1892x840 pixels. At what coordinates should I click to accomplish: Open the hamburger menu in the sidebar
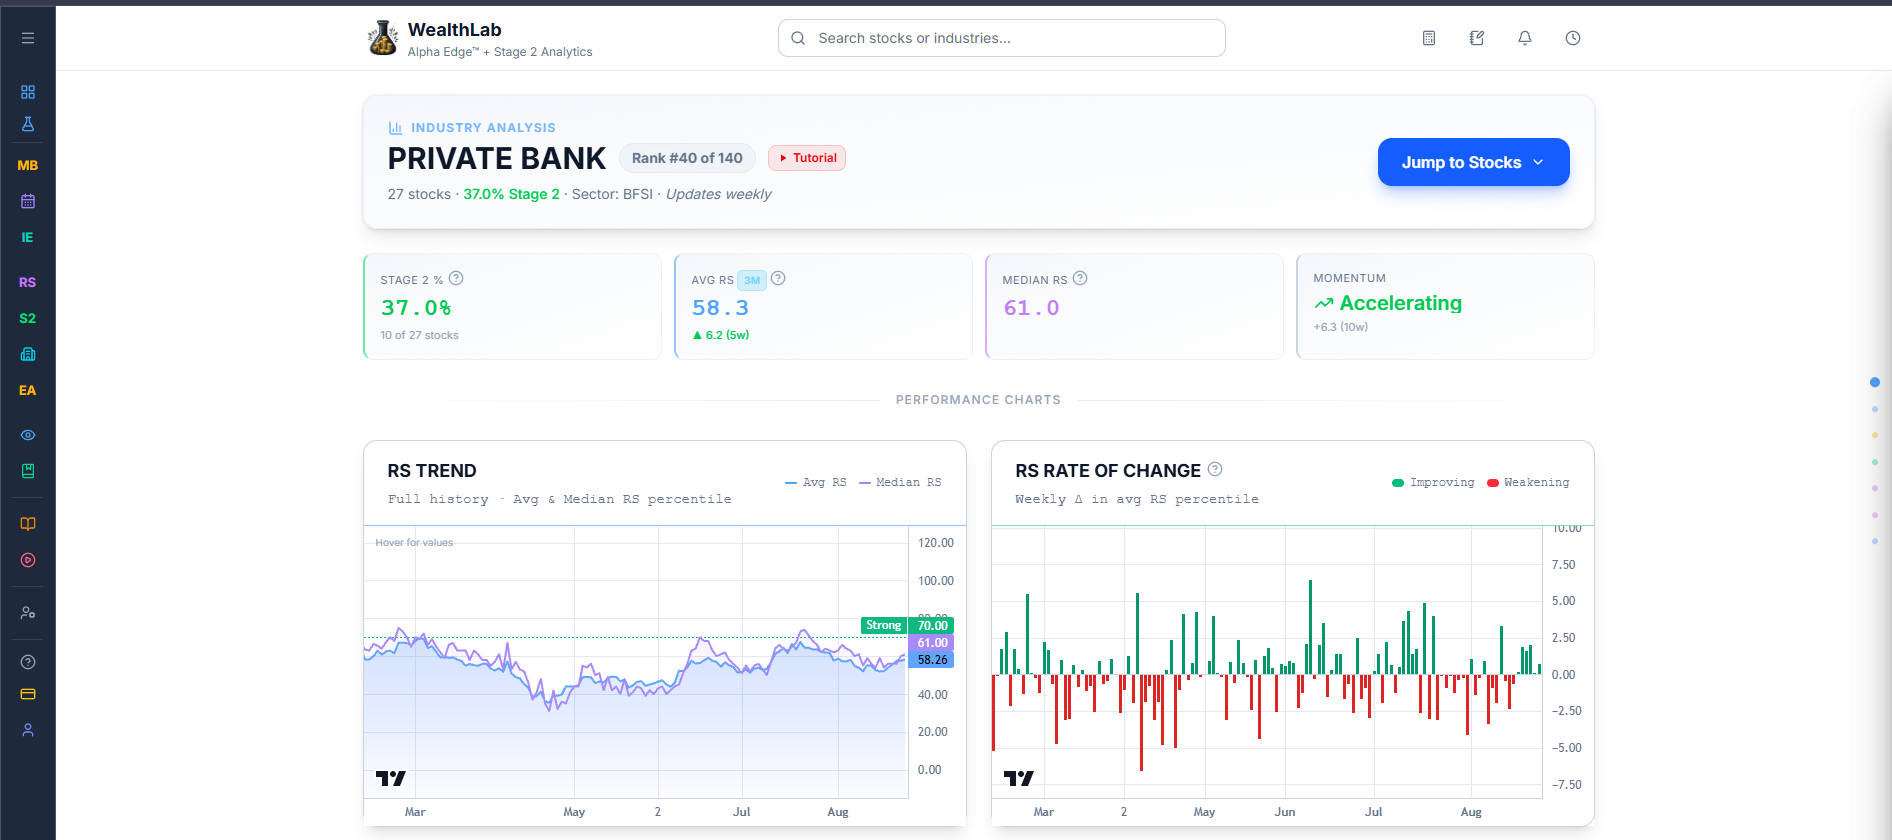coord(28,38)
